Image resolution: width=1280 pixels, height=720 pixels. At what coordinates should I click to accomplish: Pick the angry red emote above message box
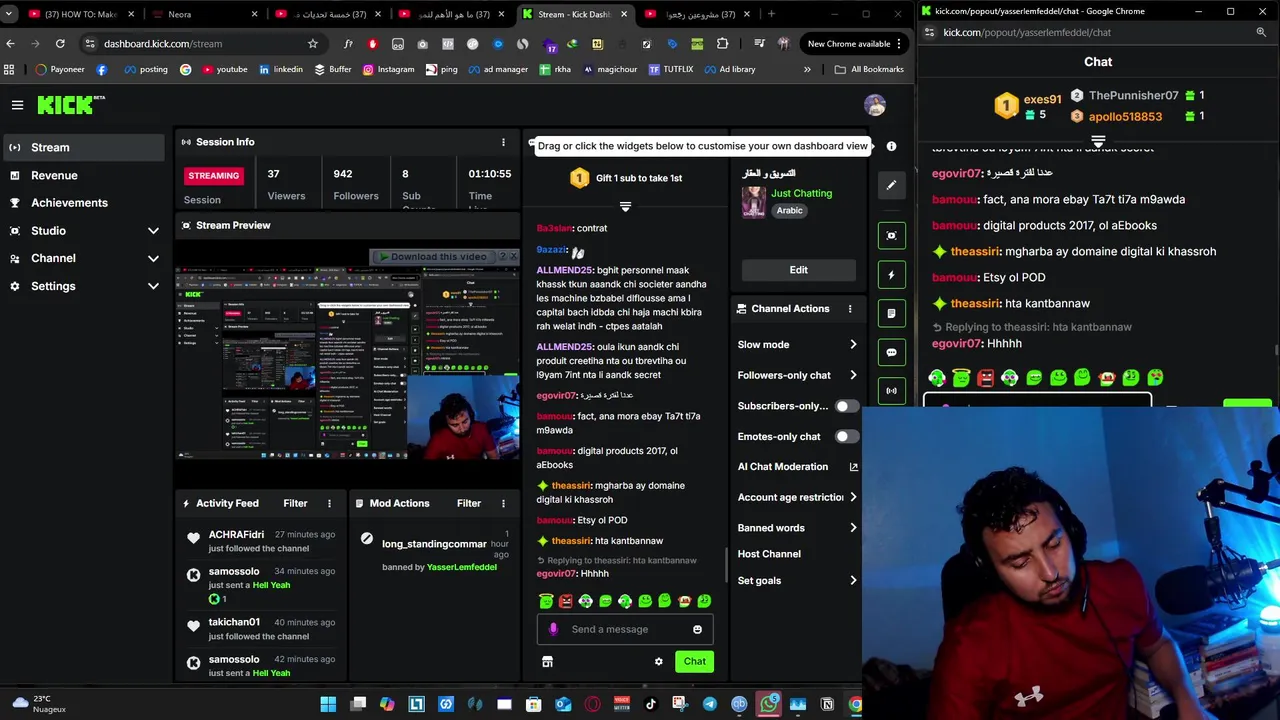pyautogui.click(x=566, y=601)
